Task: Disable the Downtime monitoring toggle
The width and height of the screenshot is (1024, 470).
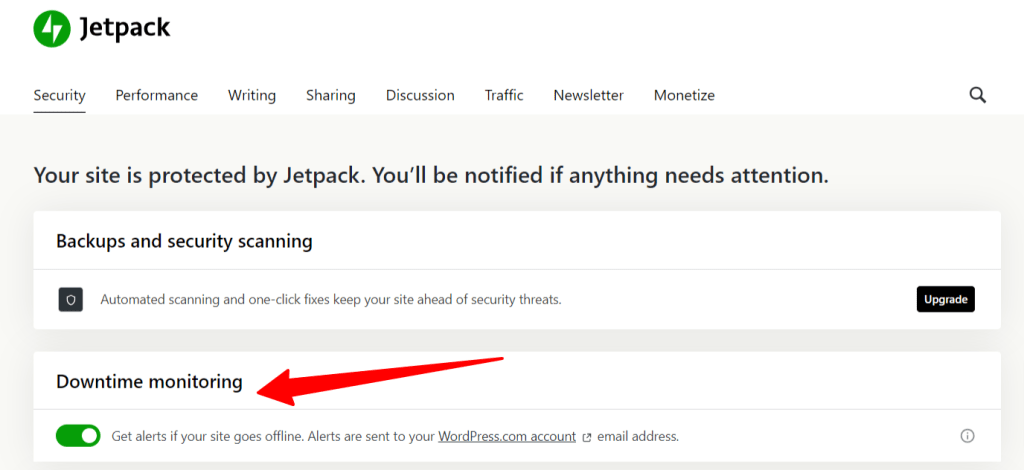Action: point(78,435)
